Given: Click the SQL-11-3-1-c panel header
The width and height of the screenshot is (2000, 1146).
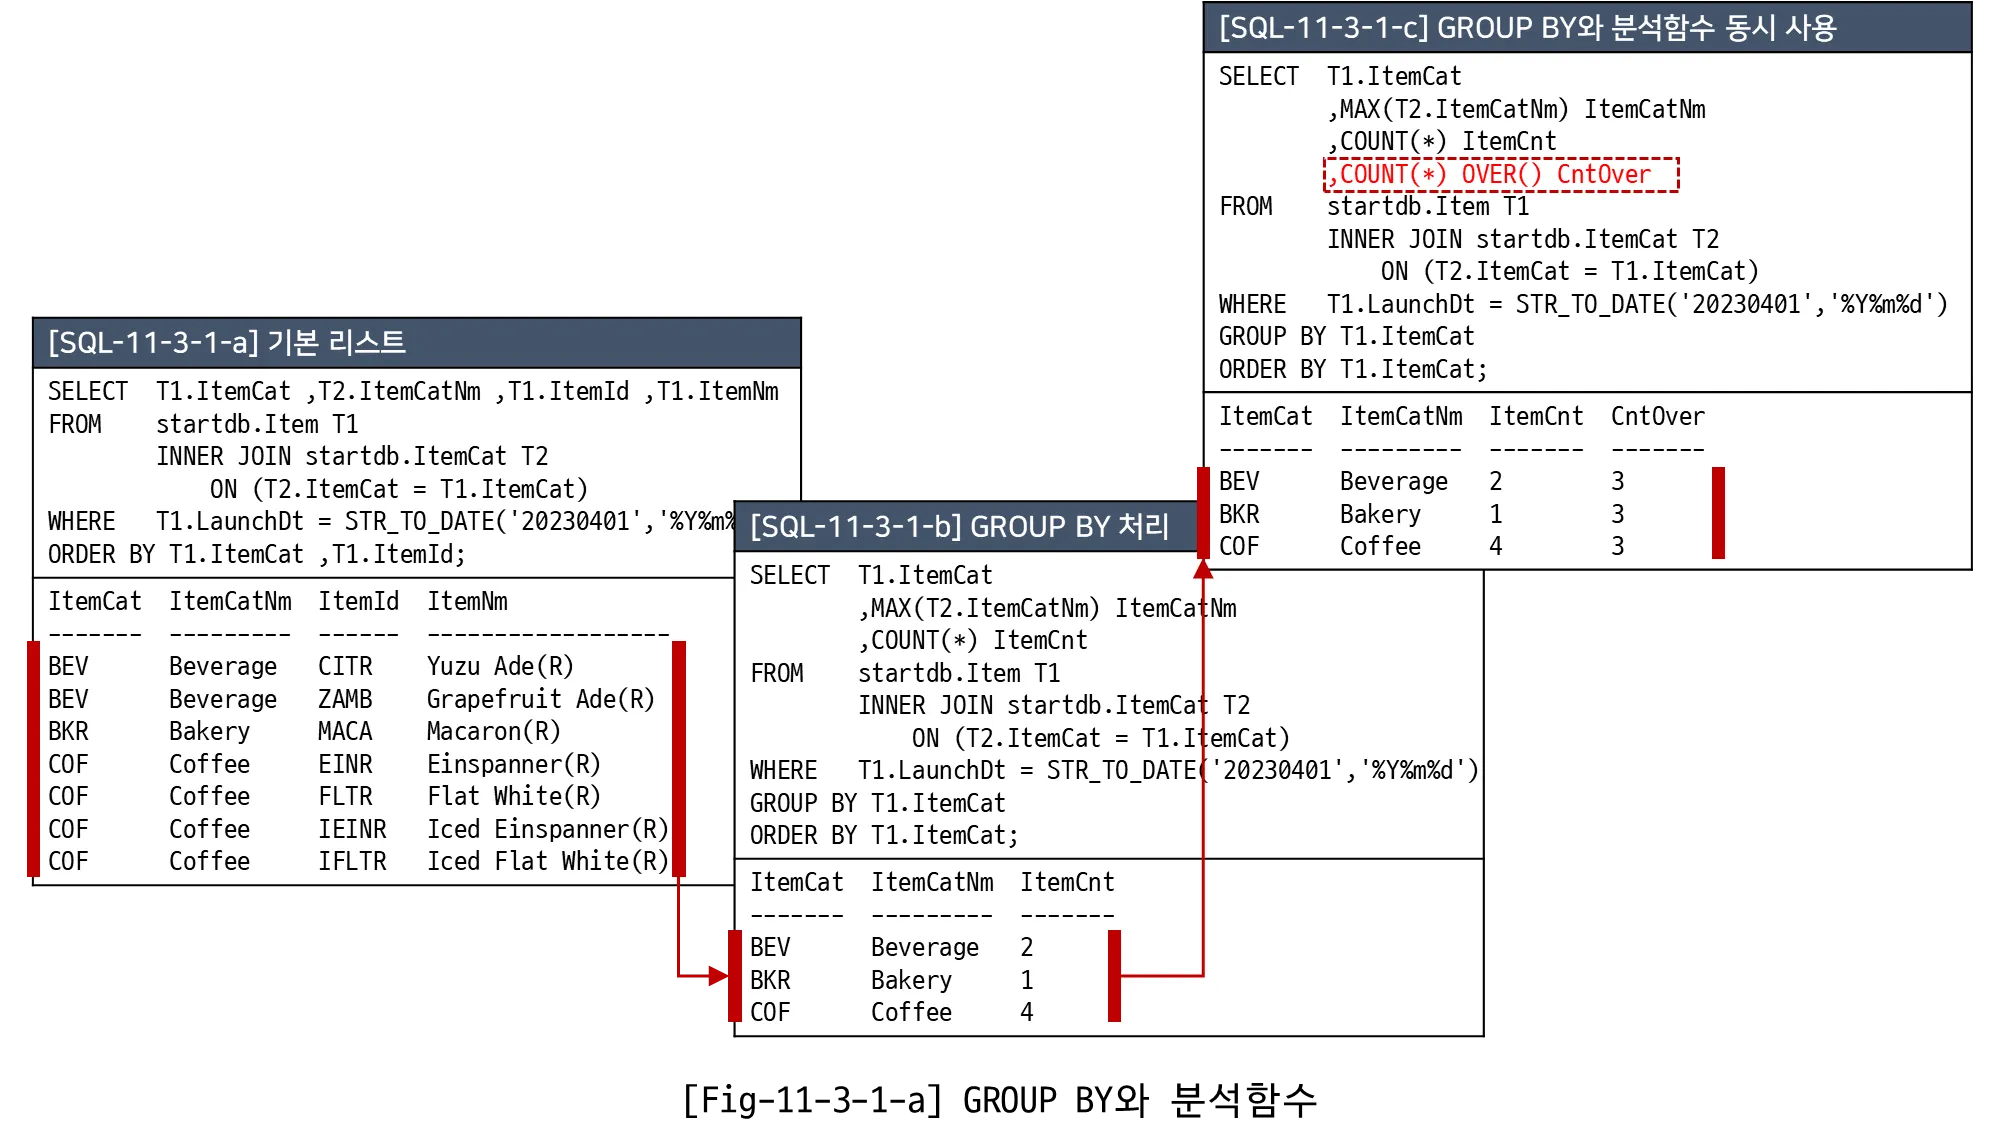Looking at the screenshot, I should 1526,28.
